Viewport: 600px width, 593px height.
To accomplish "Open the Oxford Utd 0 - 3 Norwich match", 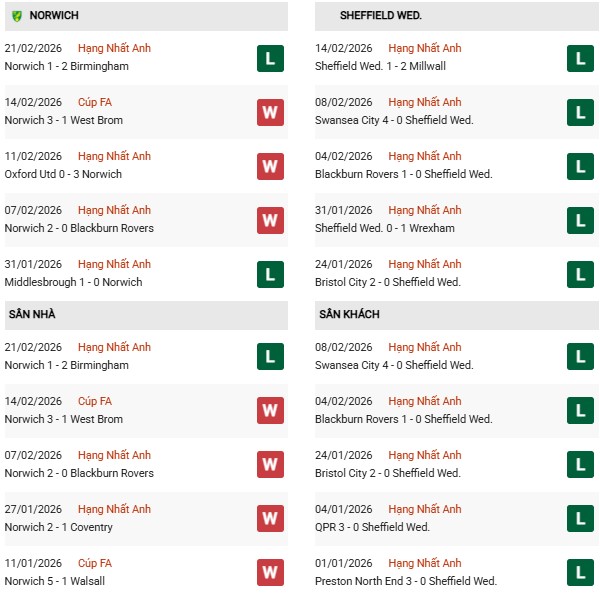I will click(63, 174).
